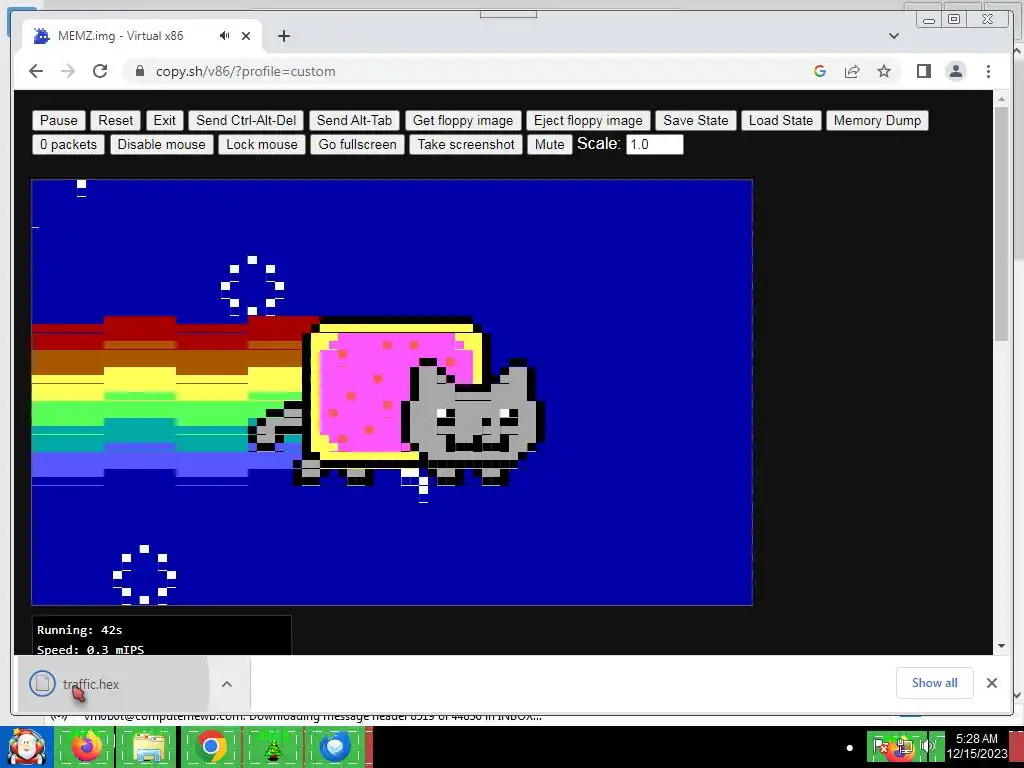
Task: Click Eject floppy image
Action: coord(588,120)
